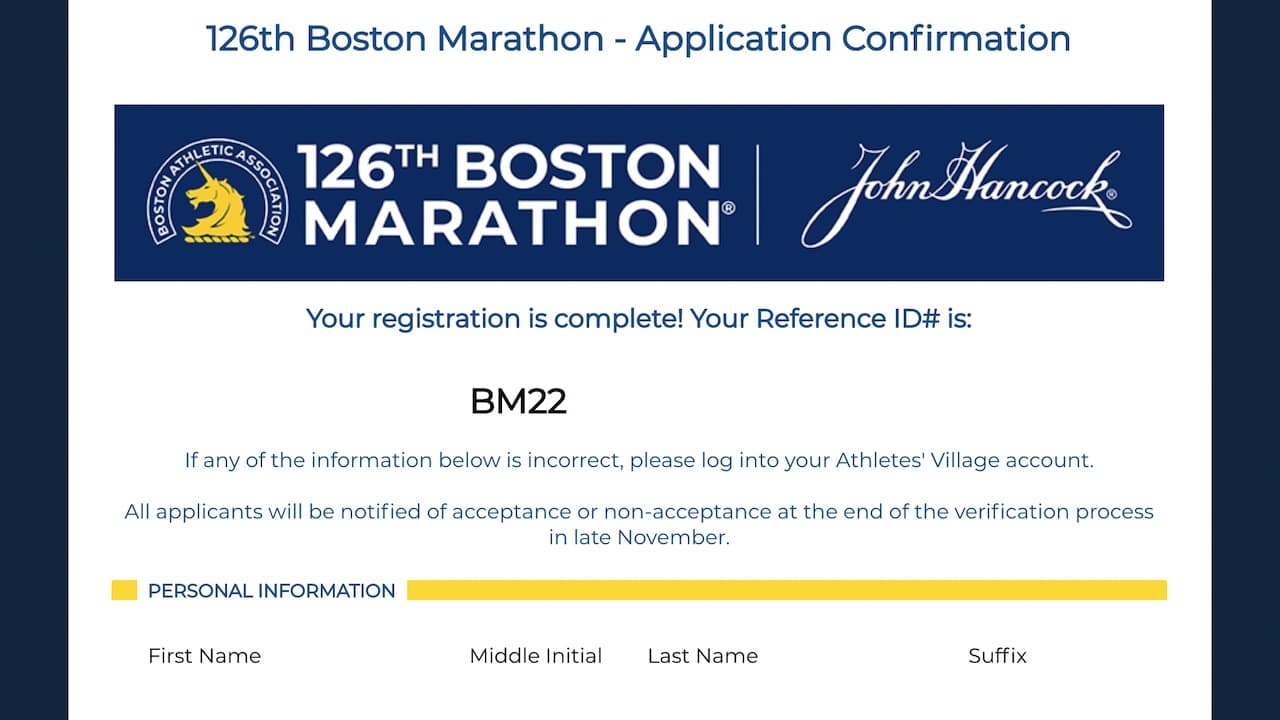Click the Athletes' Village account notice text

(x=639, y=461)
